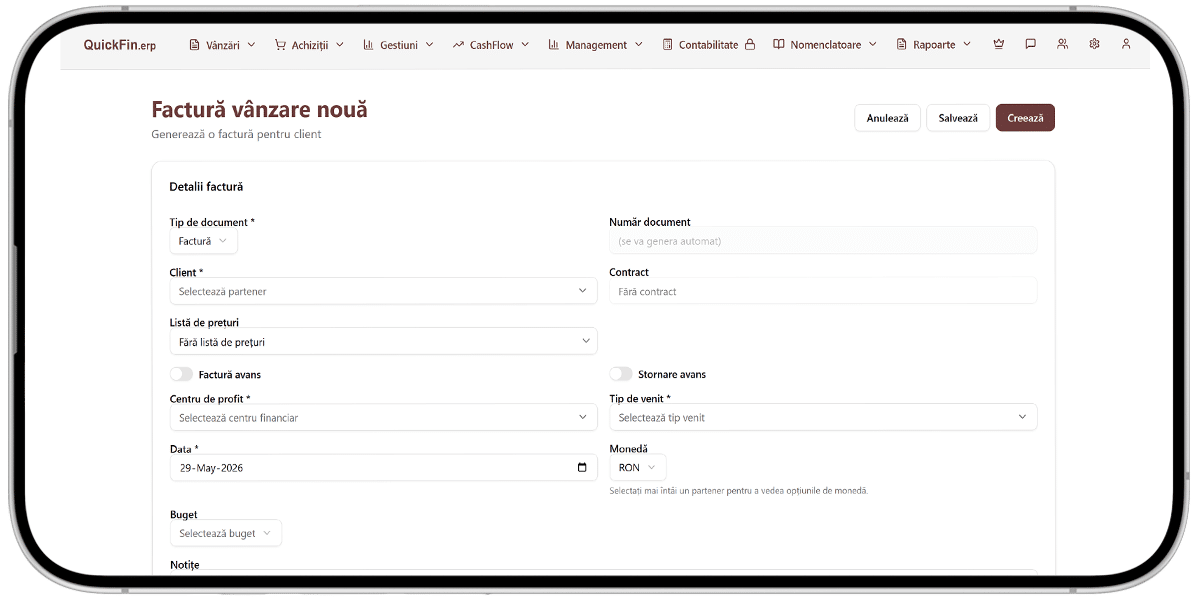Open the settings gear icon
The height and width of the screenshot is (600, 1200).
(1094, 44)
